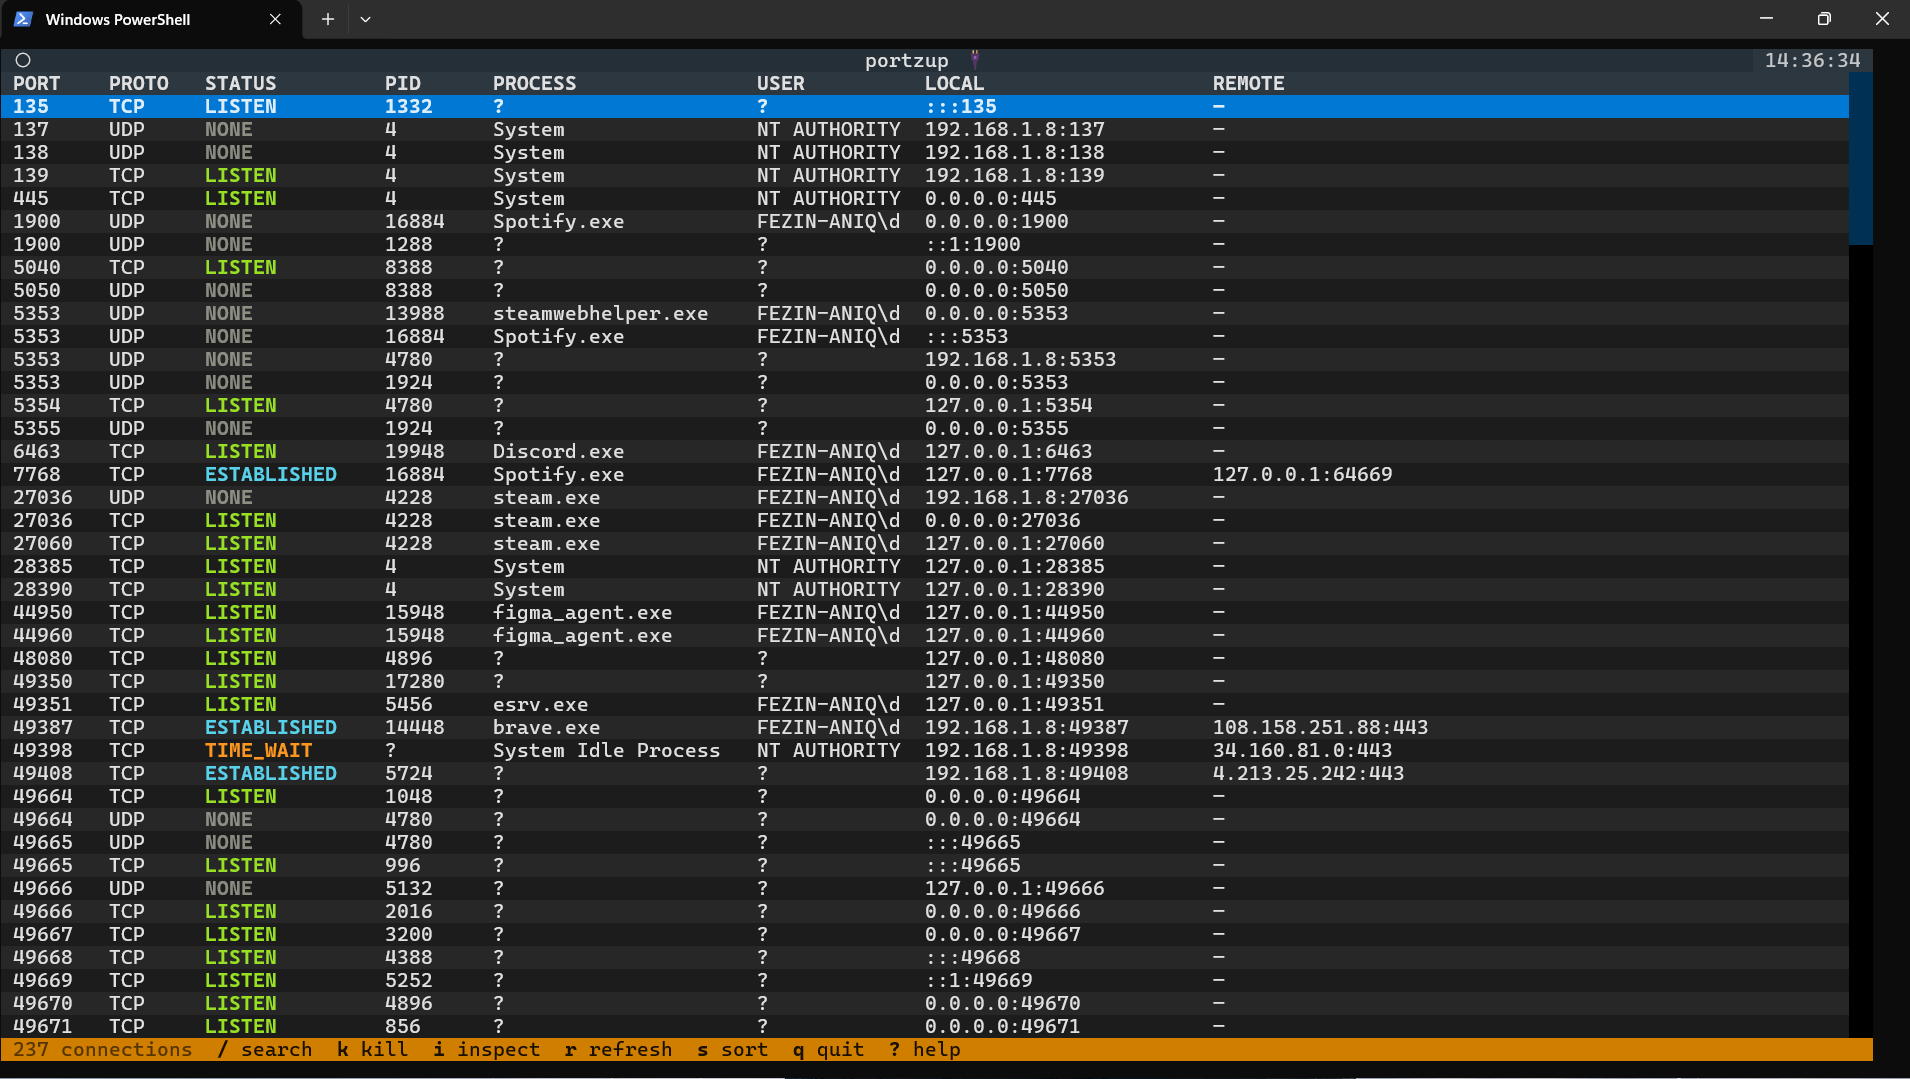Click Discord.exe process on port 6463
The height and width of the screenshot is (1079, 1910).
558,452
